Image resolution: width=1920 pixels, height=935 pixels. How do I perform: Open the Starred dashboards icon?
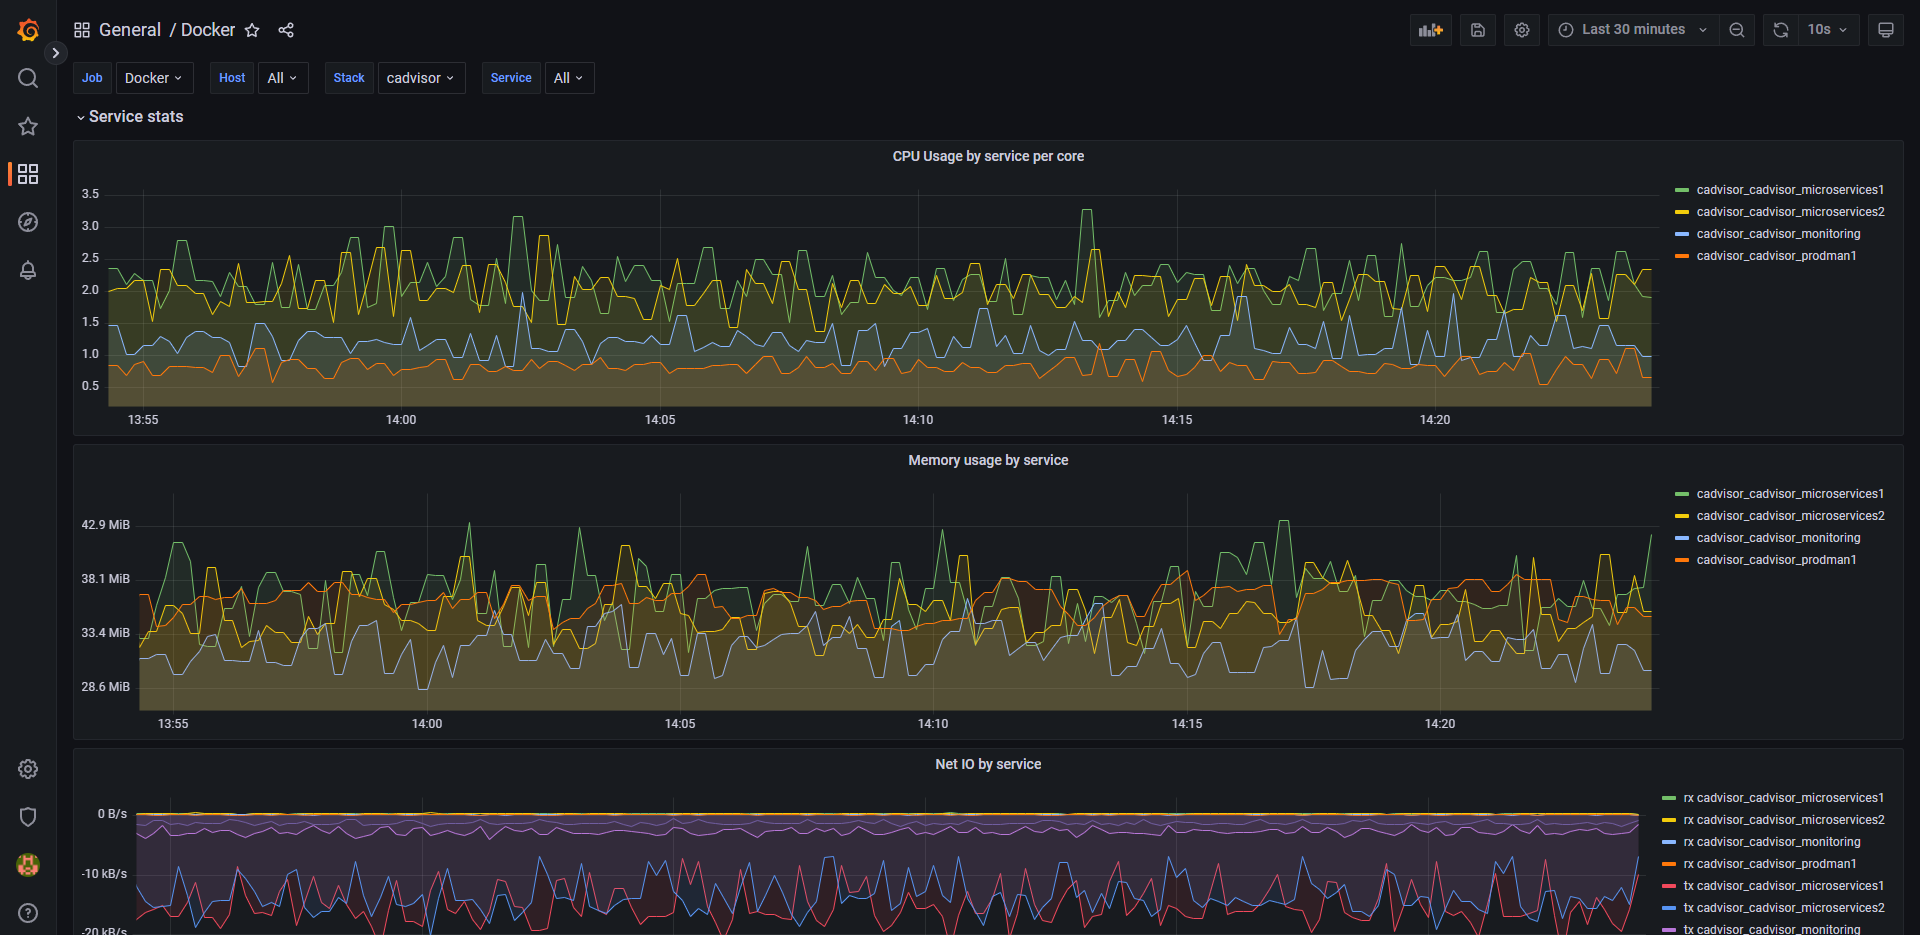point(28,126)
